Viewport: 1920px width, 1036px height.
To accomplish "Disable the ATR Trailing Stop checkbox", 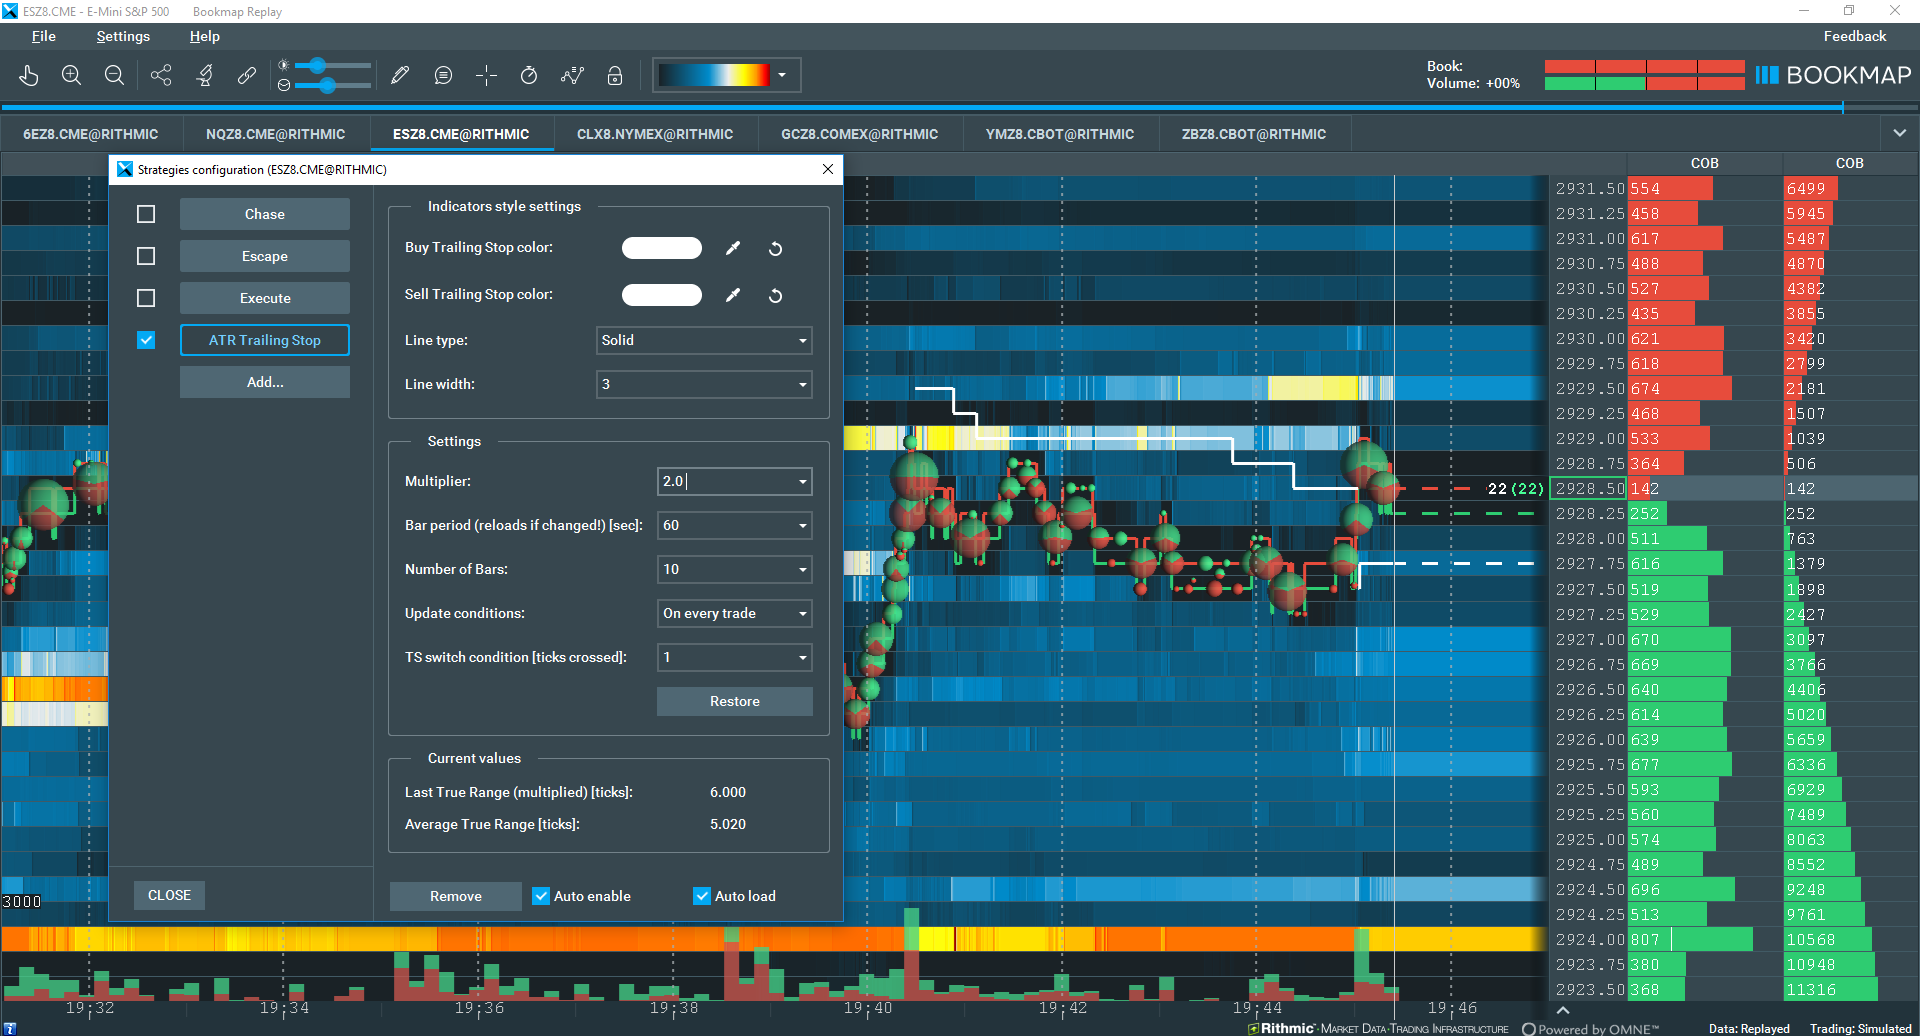I will coord(146,340).
